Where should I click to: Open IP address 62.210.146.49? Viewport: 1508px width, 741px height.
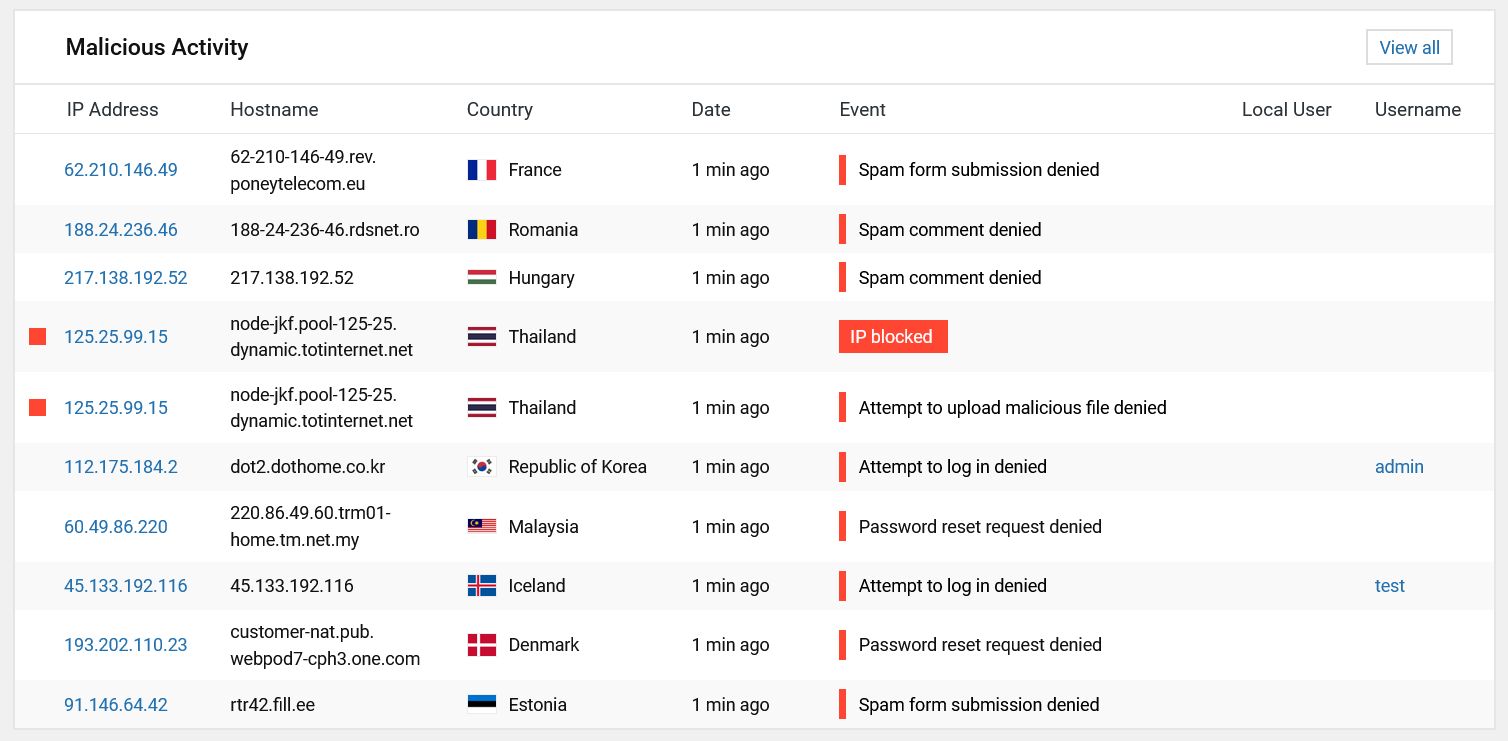tap(121, 170)
